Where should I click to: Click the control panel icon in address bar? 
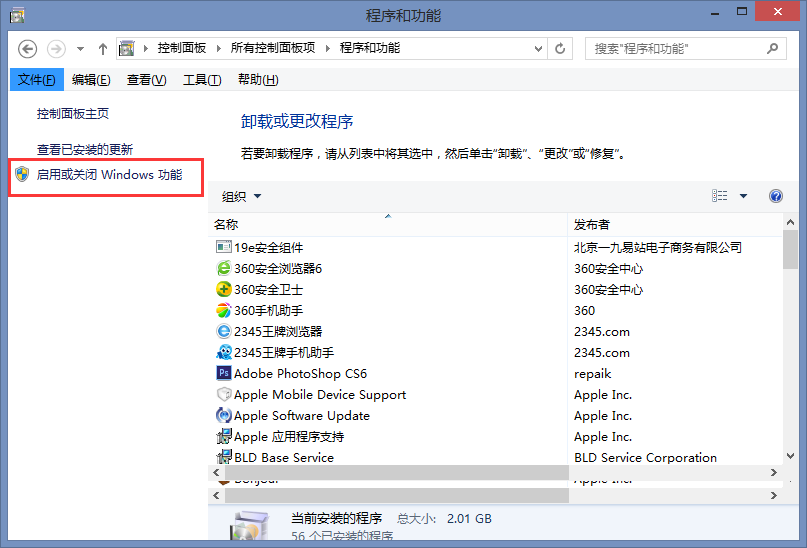click(127, 48)
